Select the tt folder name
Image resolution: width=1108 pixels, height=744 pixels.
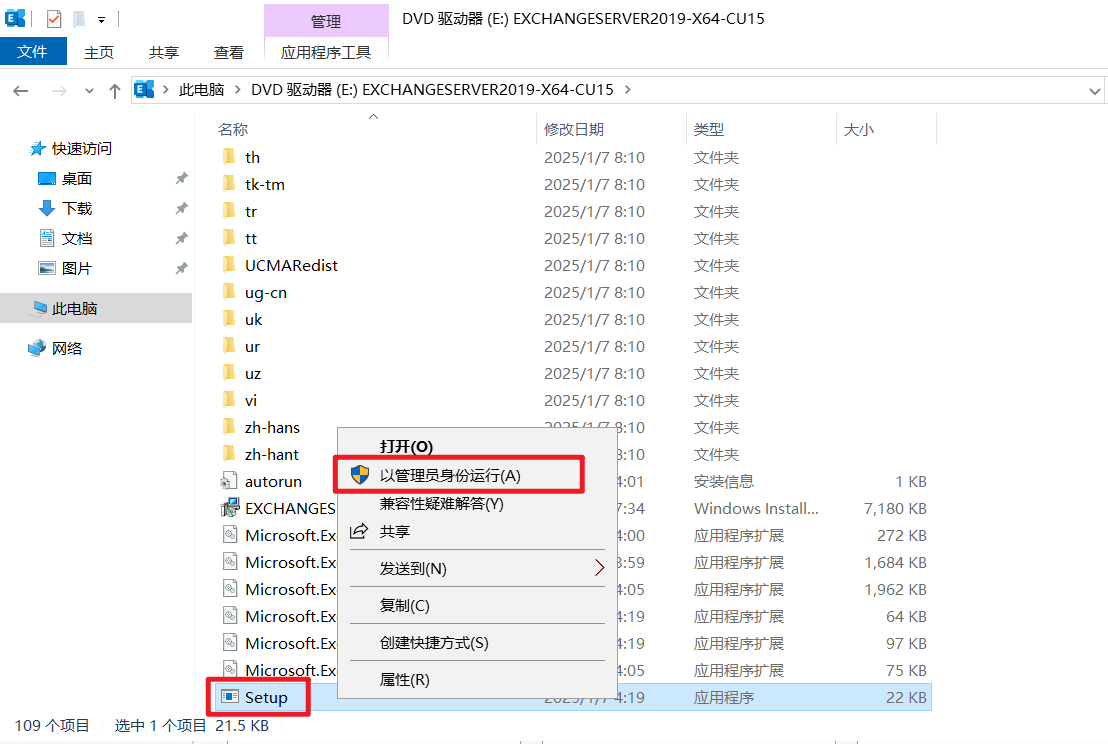pos(251,239)
